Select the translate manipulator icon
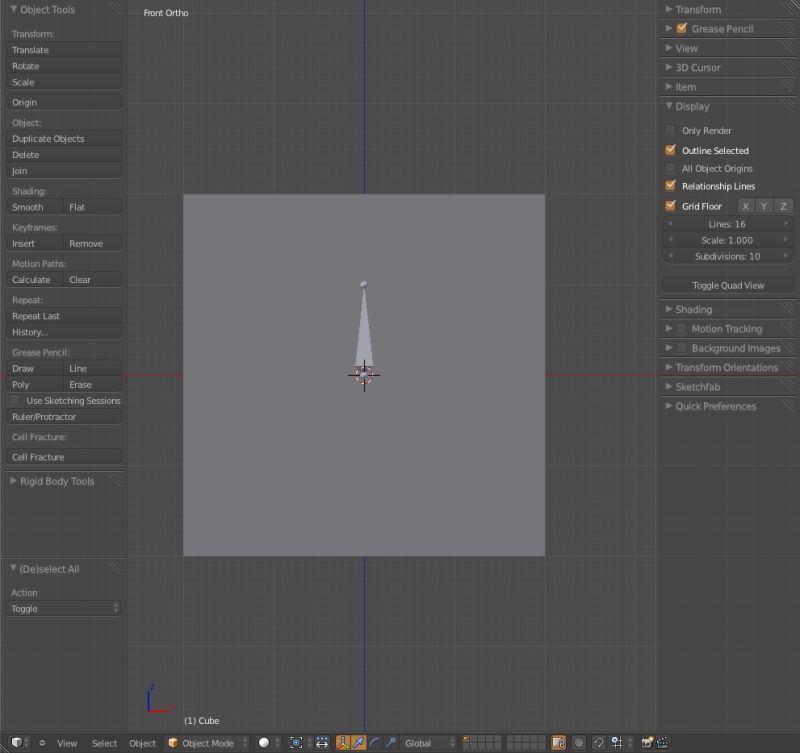This screenshot has width=800, height=753. [x=357, y=743]
